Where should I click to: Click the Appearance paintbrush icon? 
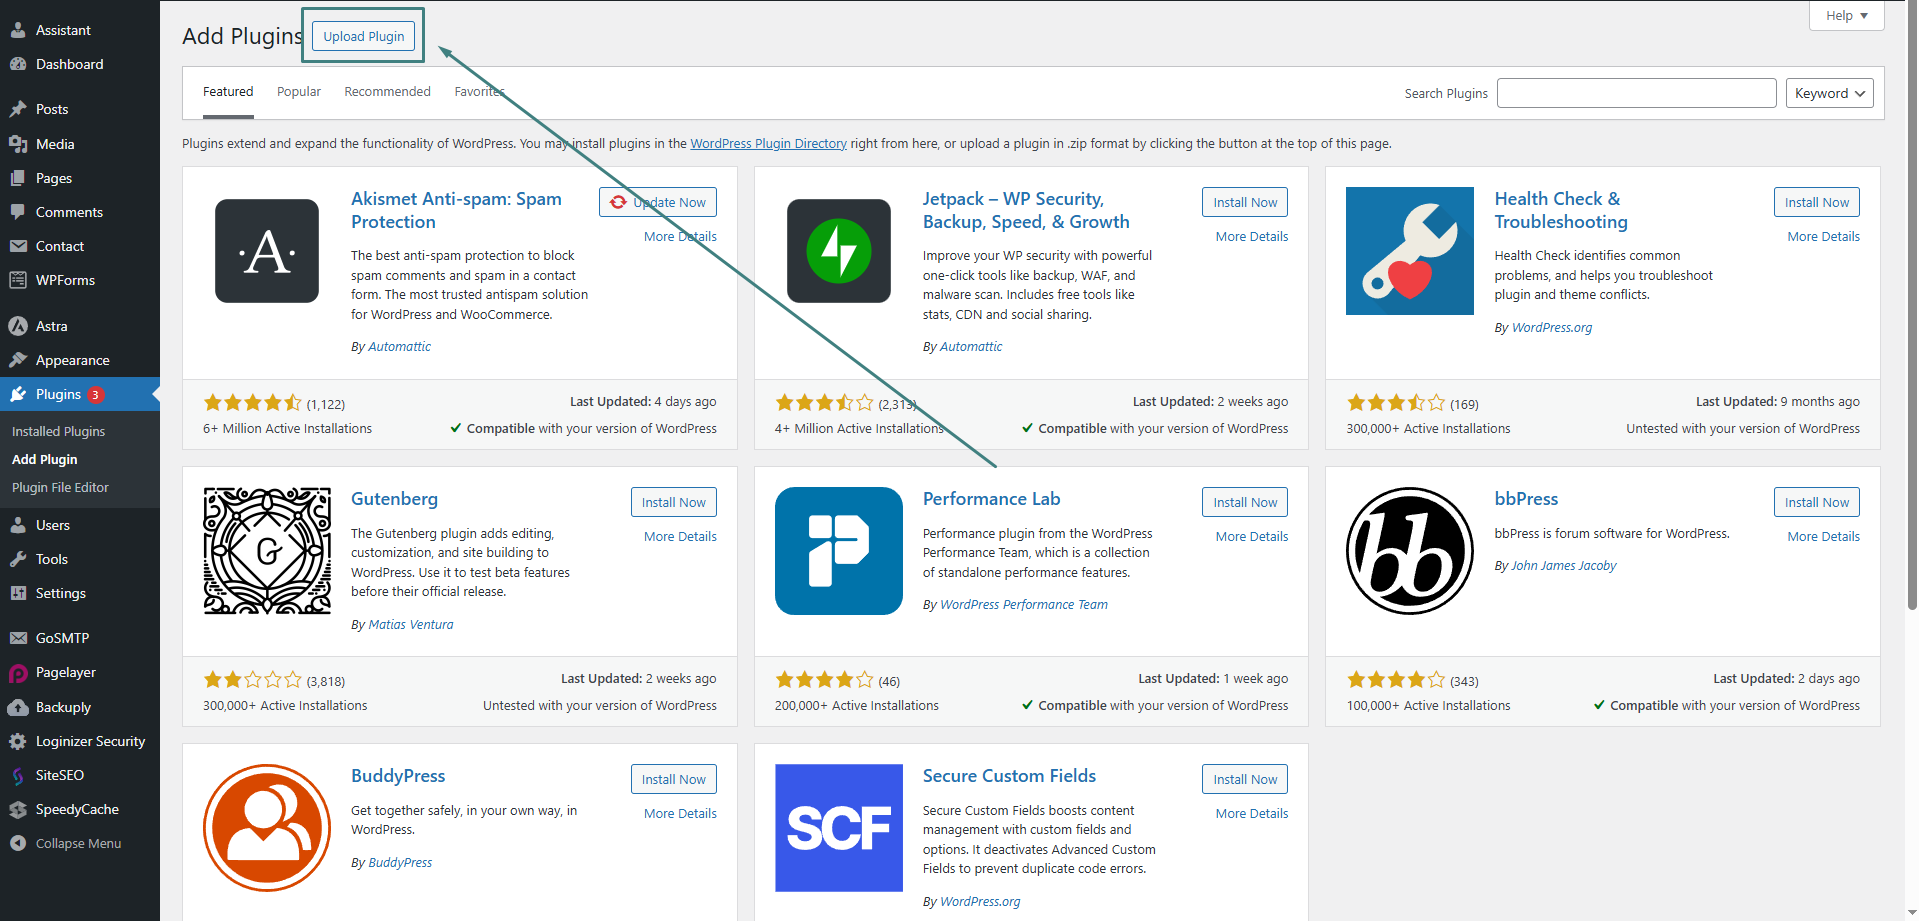18,360
